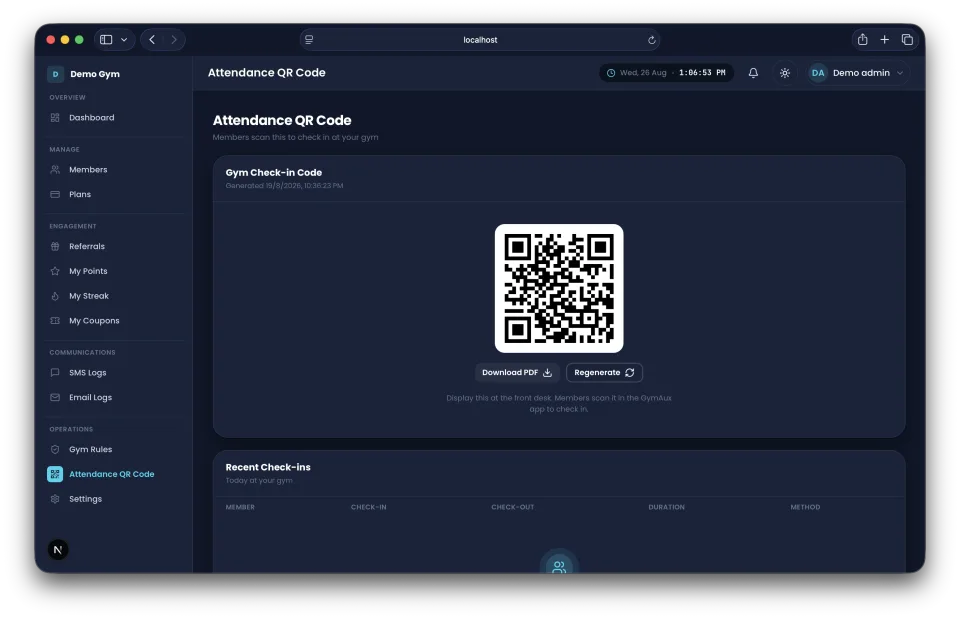960x619 pixels.
Task: Select Attendance QR Code in sidebar
Action: pyautogui.click(x=111, y=474)
